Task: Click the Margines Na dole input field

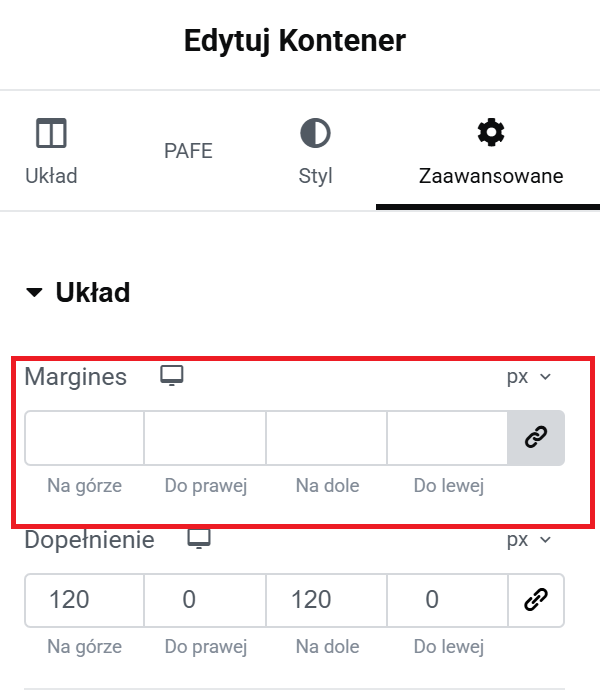Action: coord(327,438)
